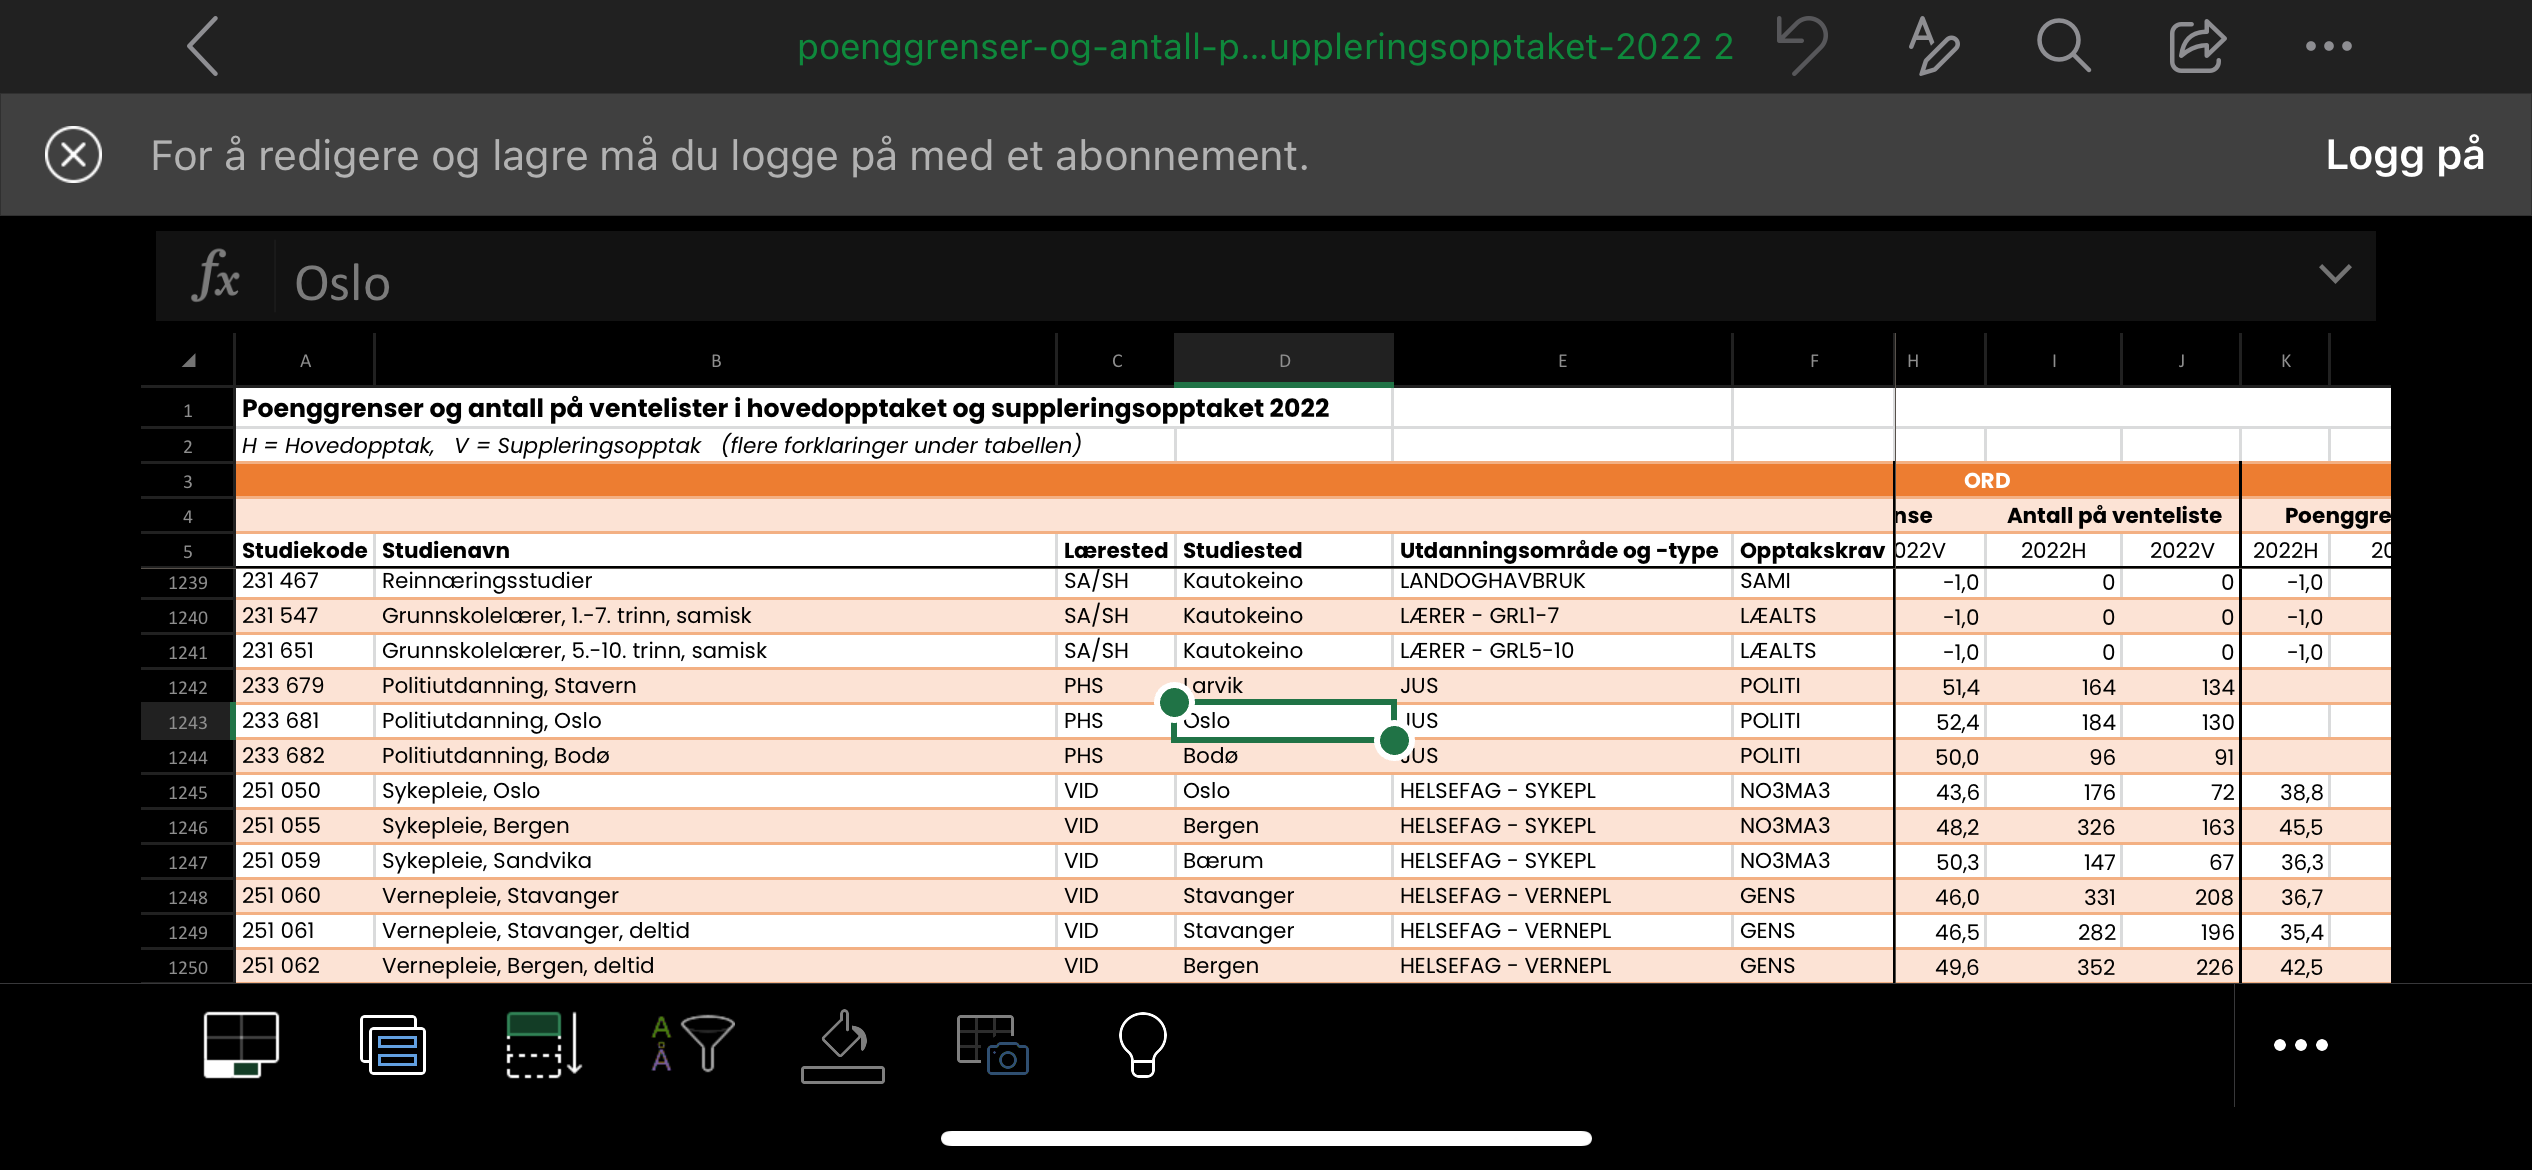
Task: Click the fx function icon
Action: click(215, 276)
